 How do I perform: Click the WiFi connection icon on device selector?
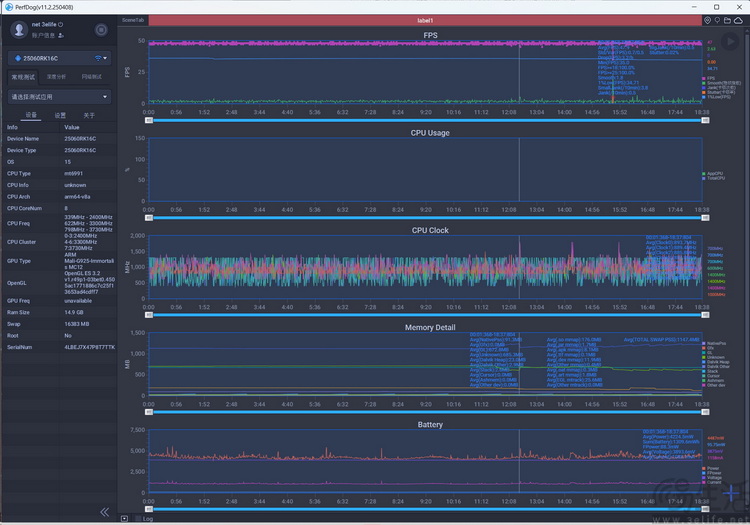[x=98, y=58]
